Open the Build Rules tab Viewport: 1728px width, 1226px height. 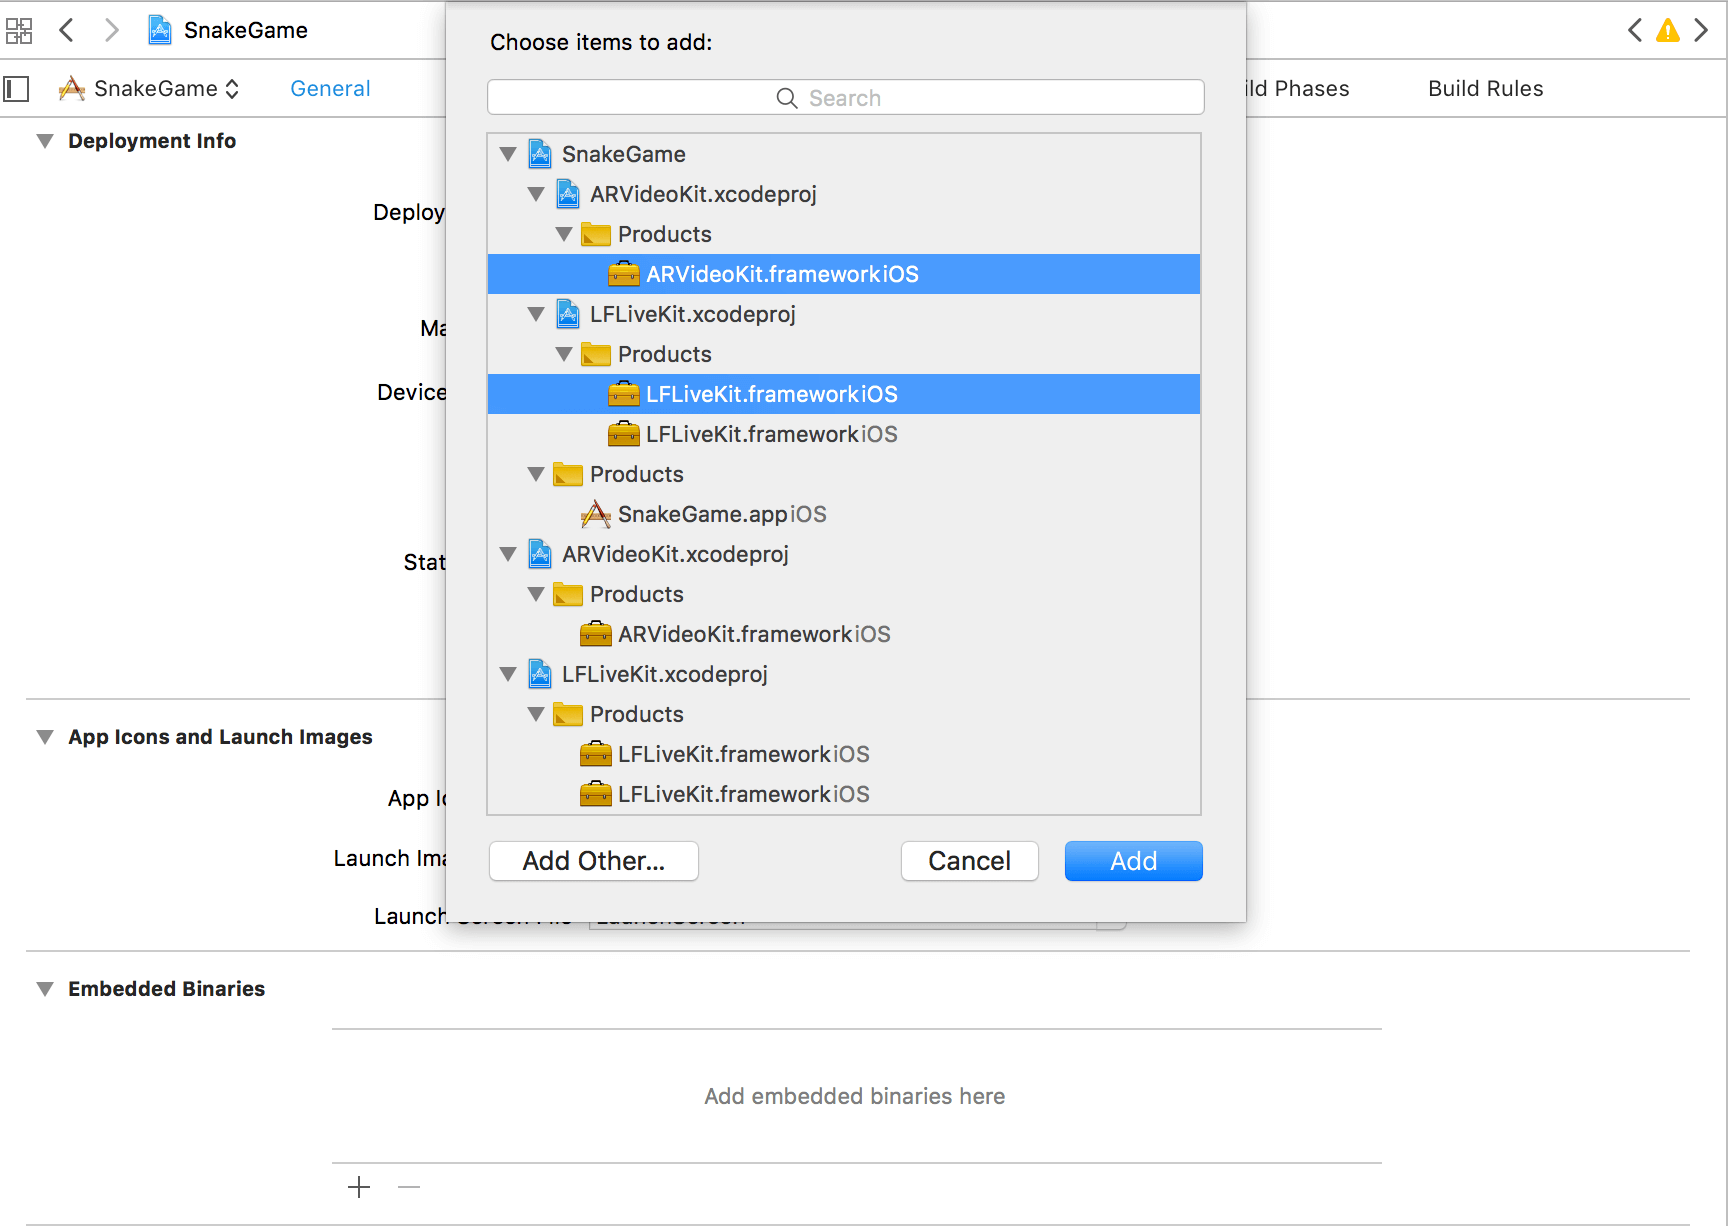pyautogui.click(x=1485, y=89)
